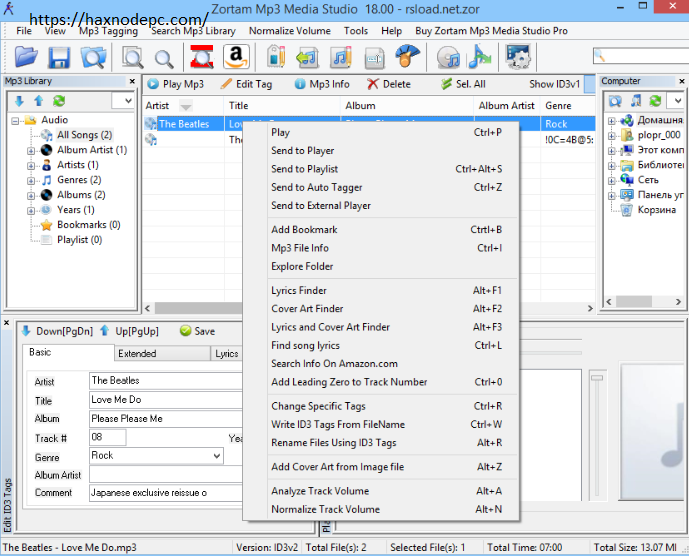
Task: Click the Sel. All button
Action: click(463, 84)
